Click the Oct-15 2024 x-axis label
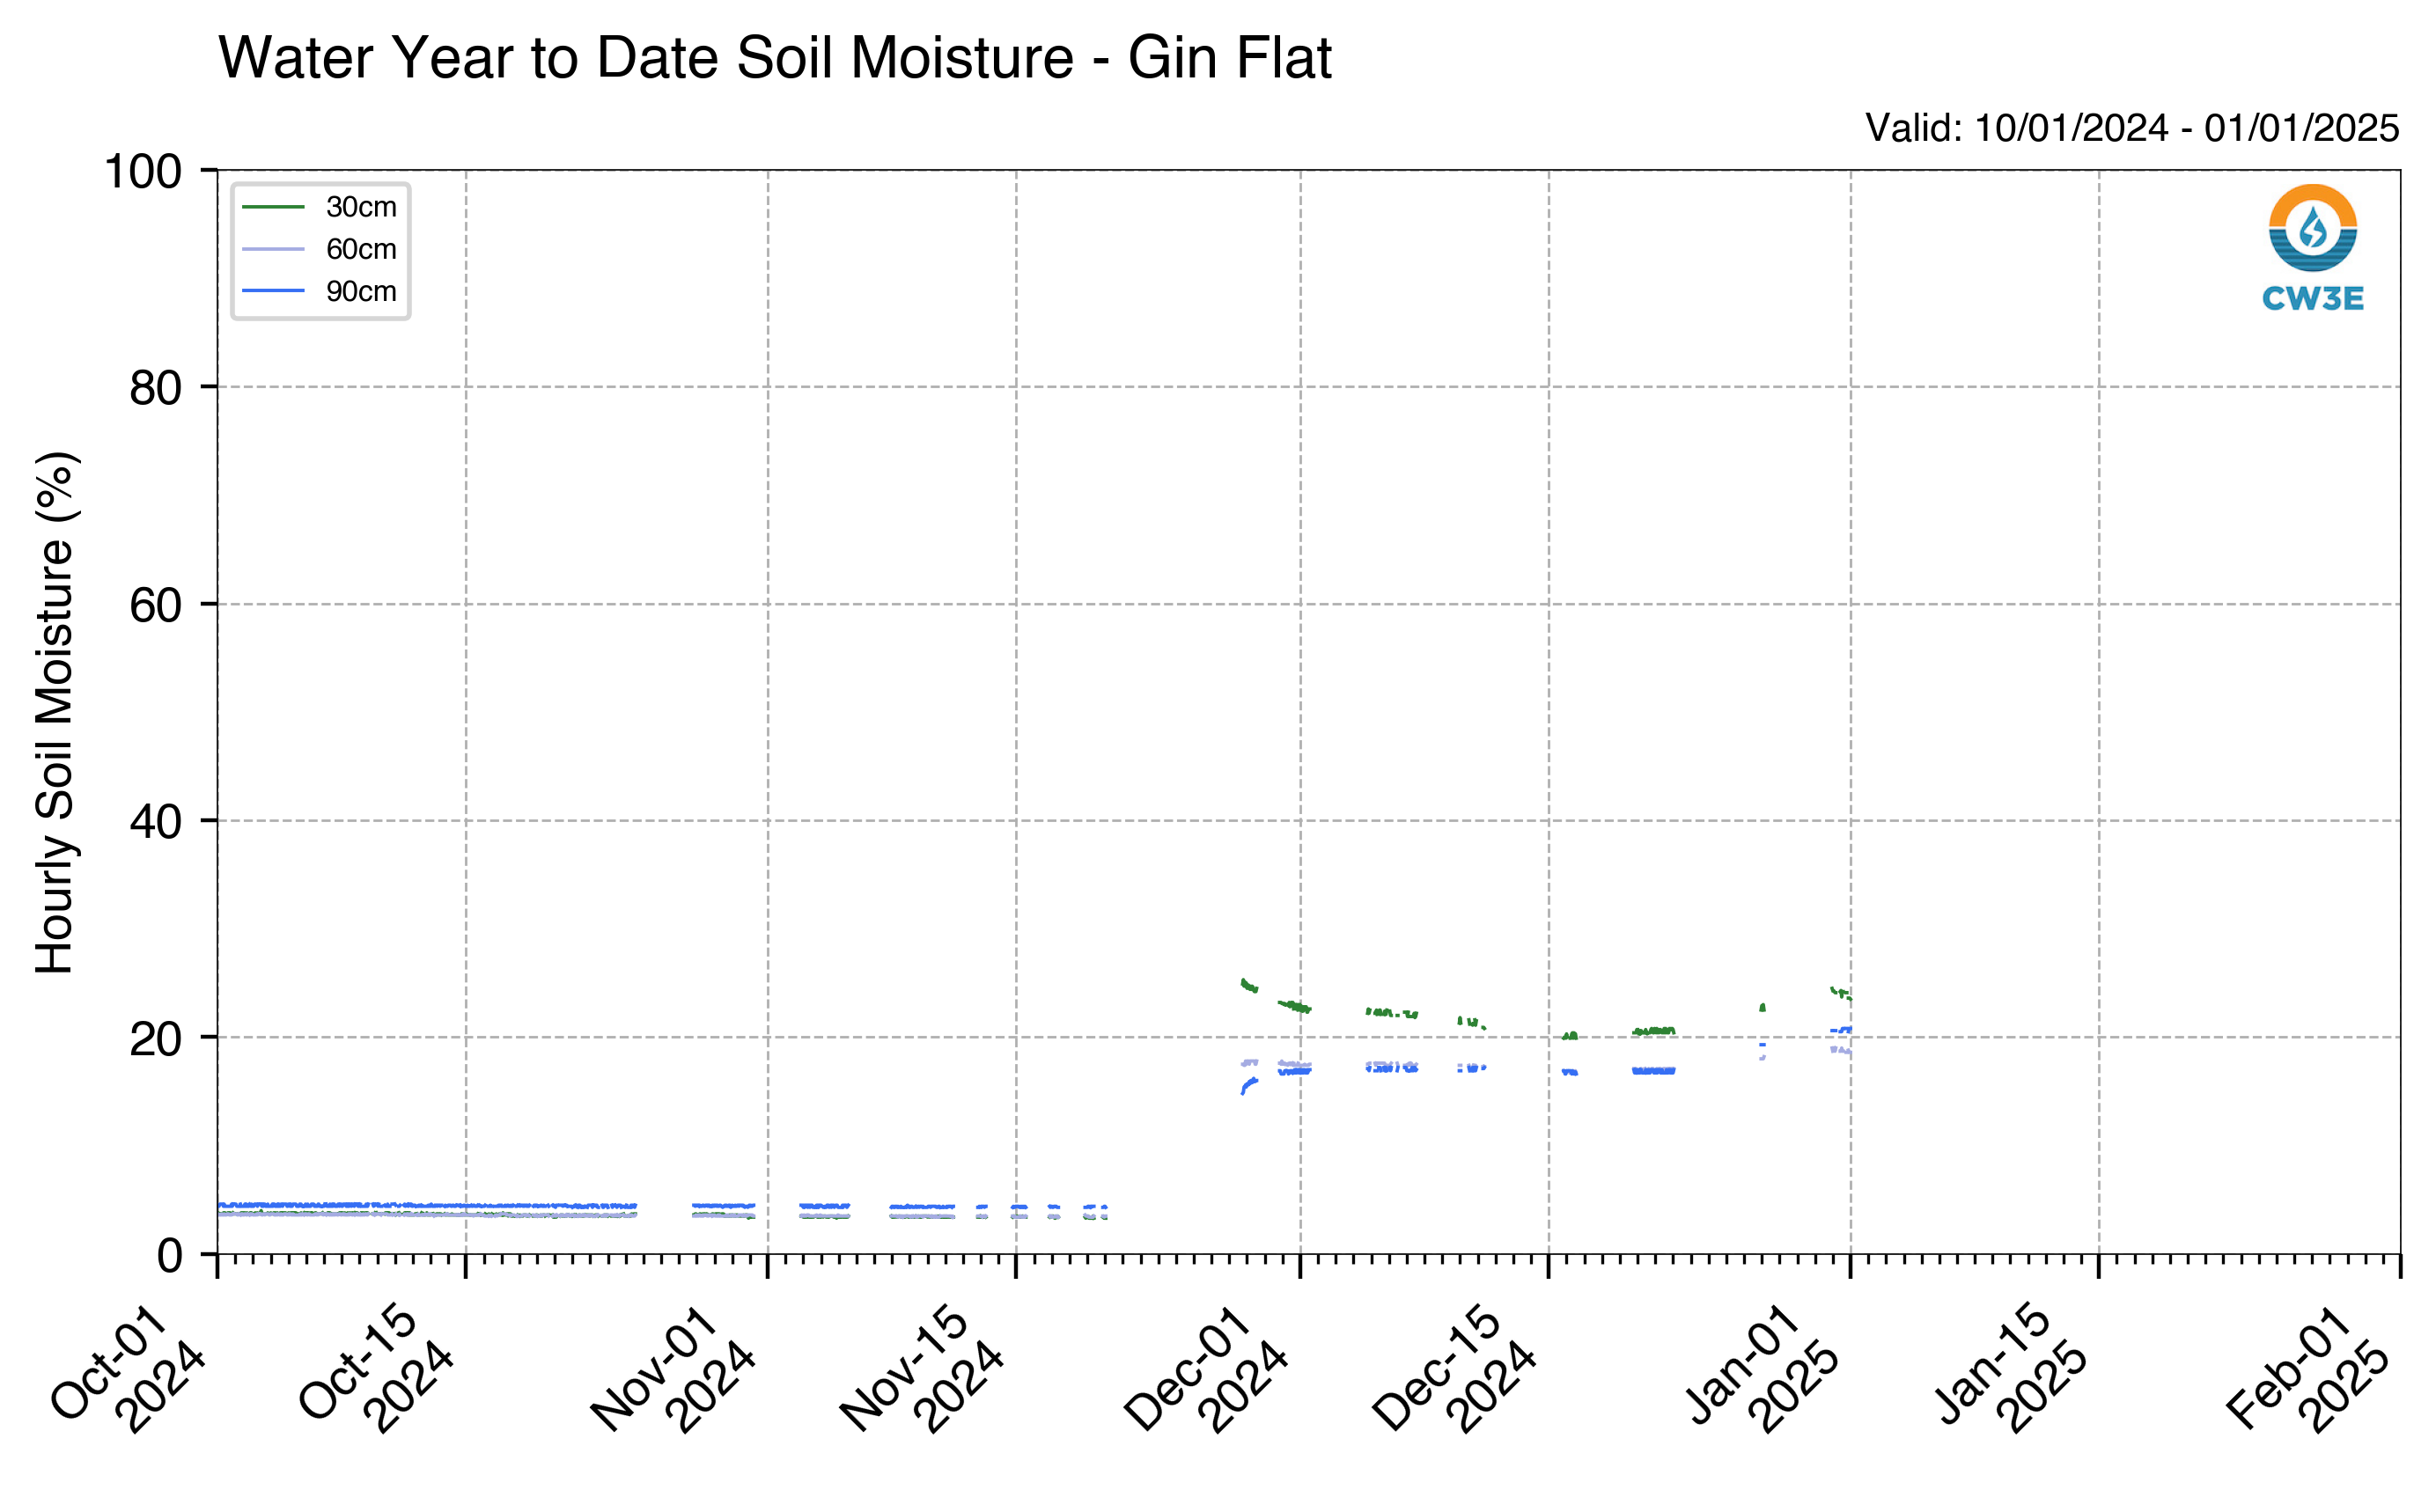The image size is (2436, 1512). click(378, 1368)
